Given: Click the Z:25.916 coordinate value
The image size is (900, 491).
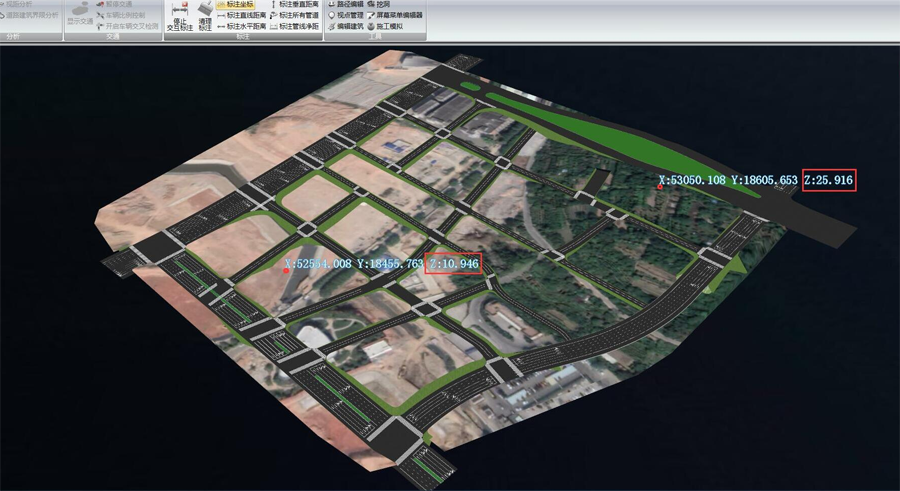Looking at the screenshot, I should click(829, 180).
